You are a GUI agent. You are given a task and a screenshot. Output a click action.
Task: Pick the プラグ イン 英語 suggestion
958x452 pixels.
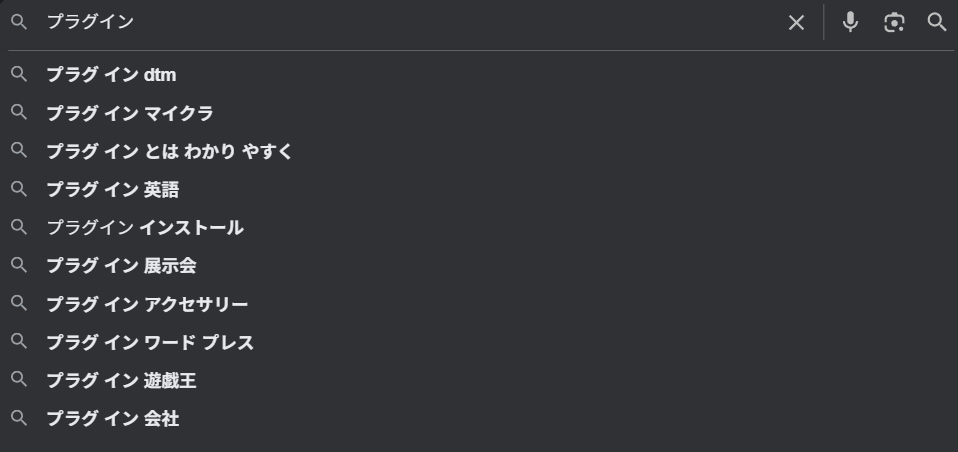point(113,189)
